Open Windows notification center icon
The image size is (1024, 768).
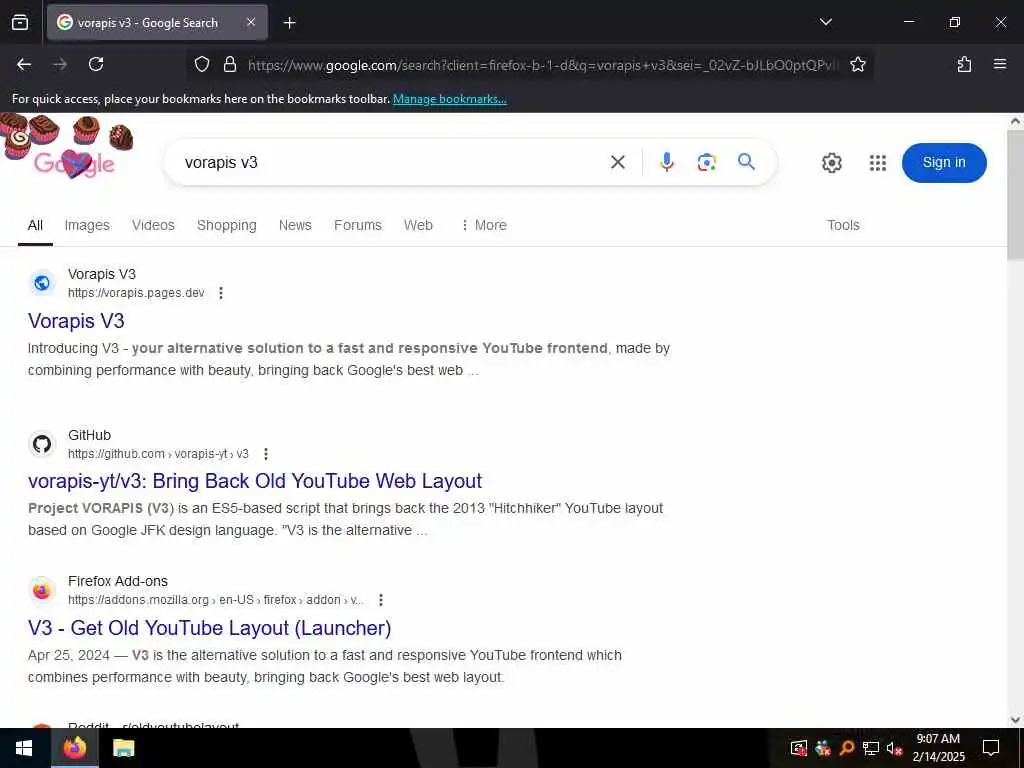point(991,748)
